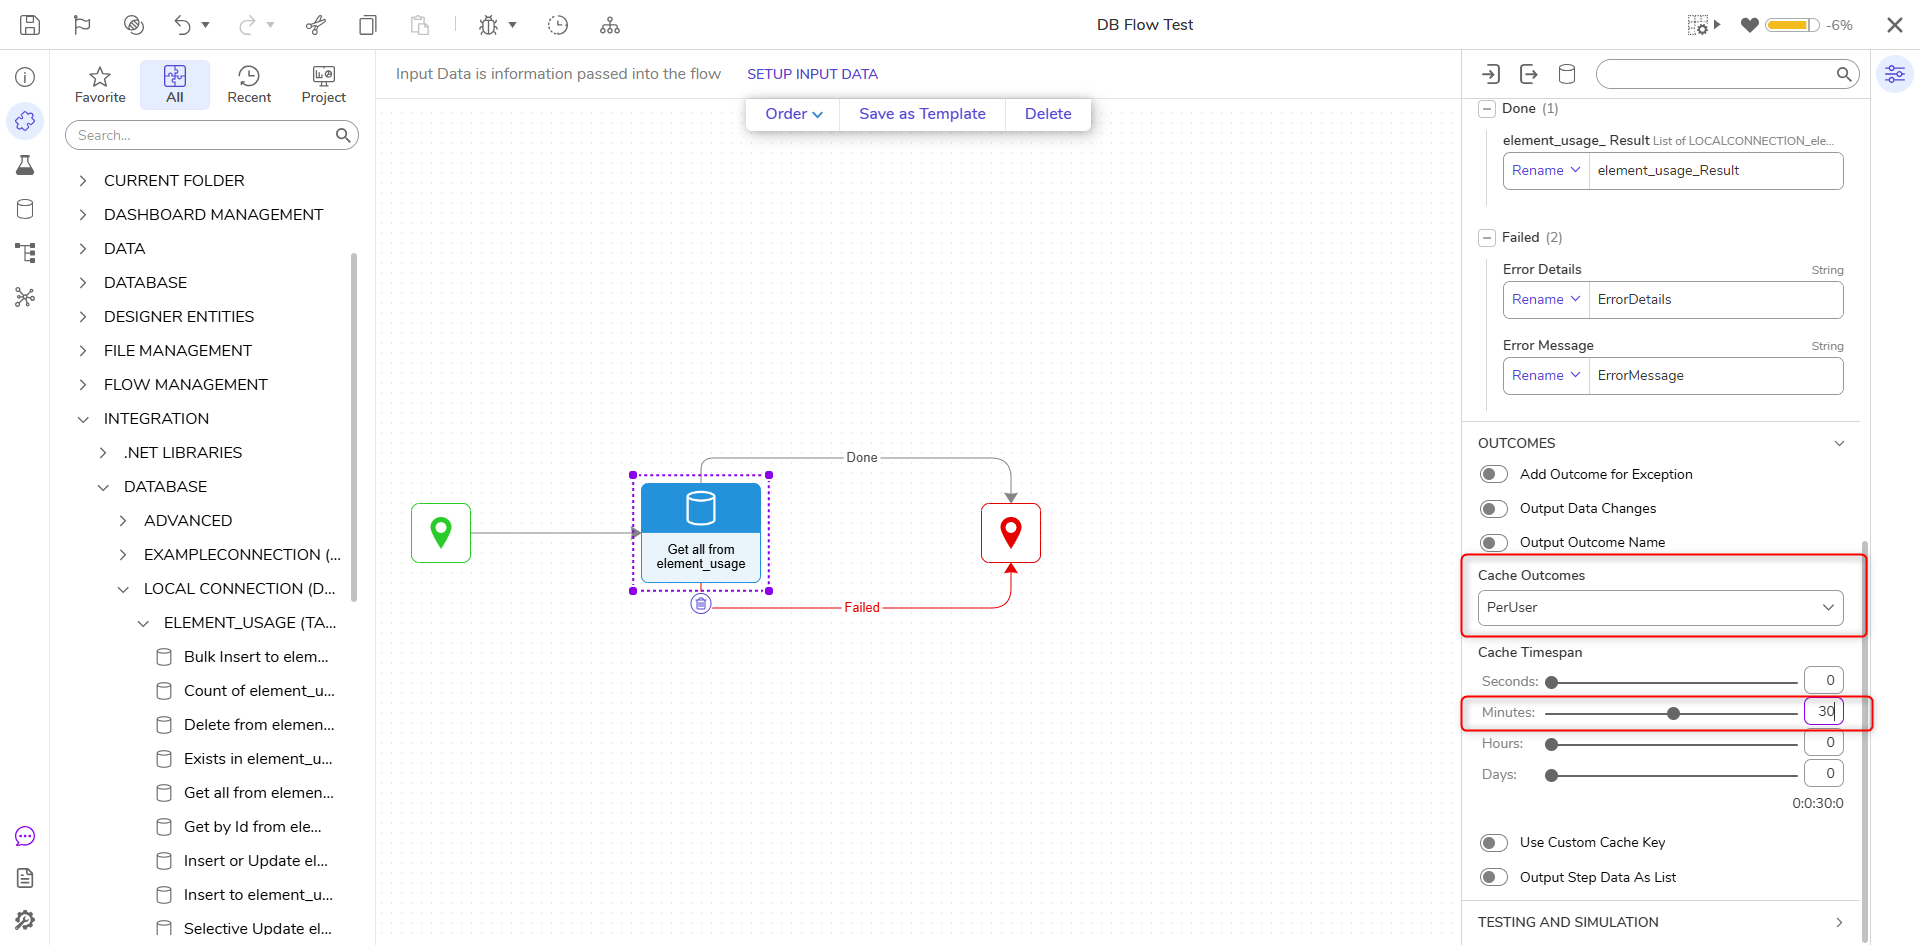This screenshot has width=1920, height=945.
Task: Close the DB Flow Test designer
Action: 1894,25
